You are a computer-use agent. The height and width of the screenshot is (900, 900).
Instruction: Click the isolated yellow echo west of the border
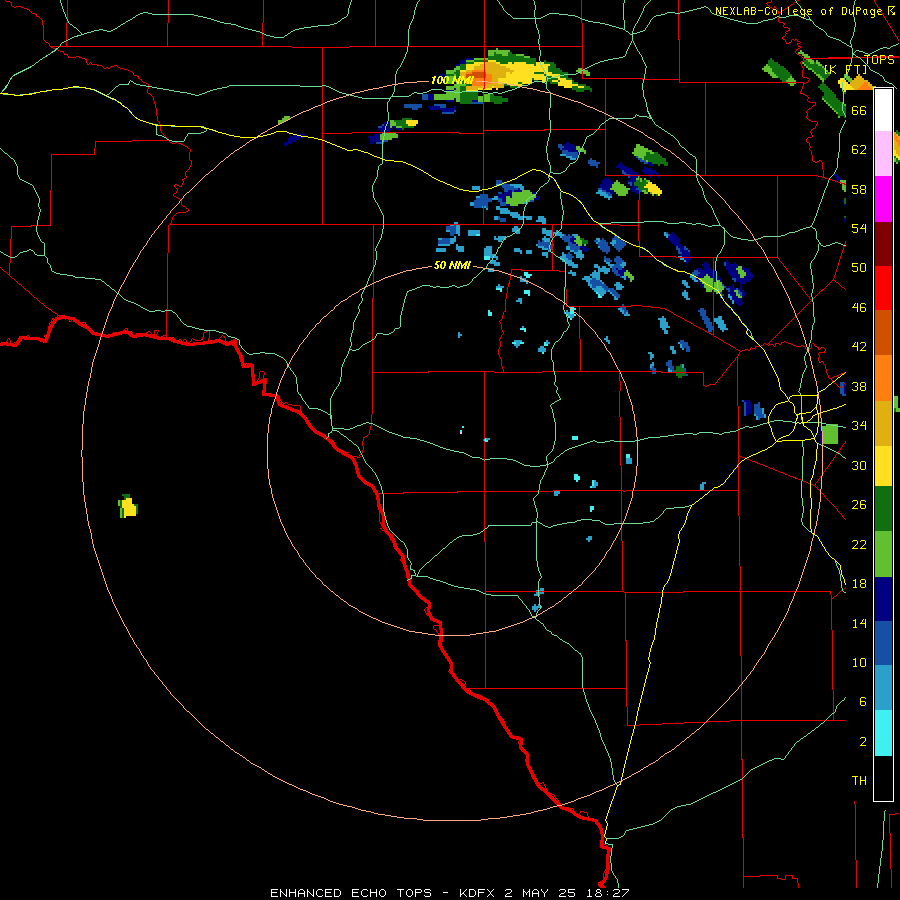pyautogui.click(x=129, y=507)
